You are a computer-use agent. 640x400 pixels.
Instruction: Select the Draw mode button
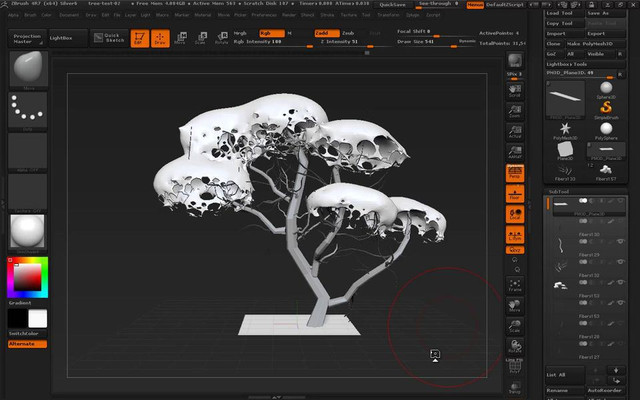[159, 39]
